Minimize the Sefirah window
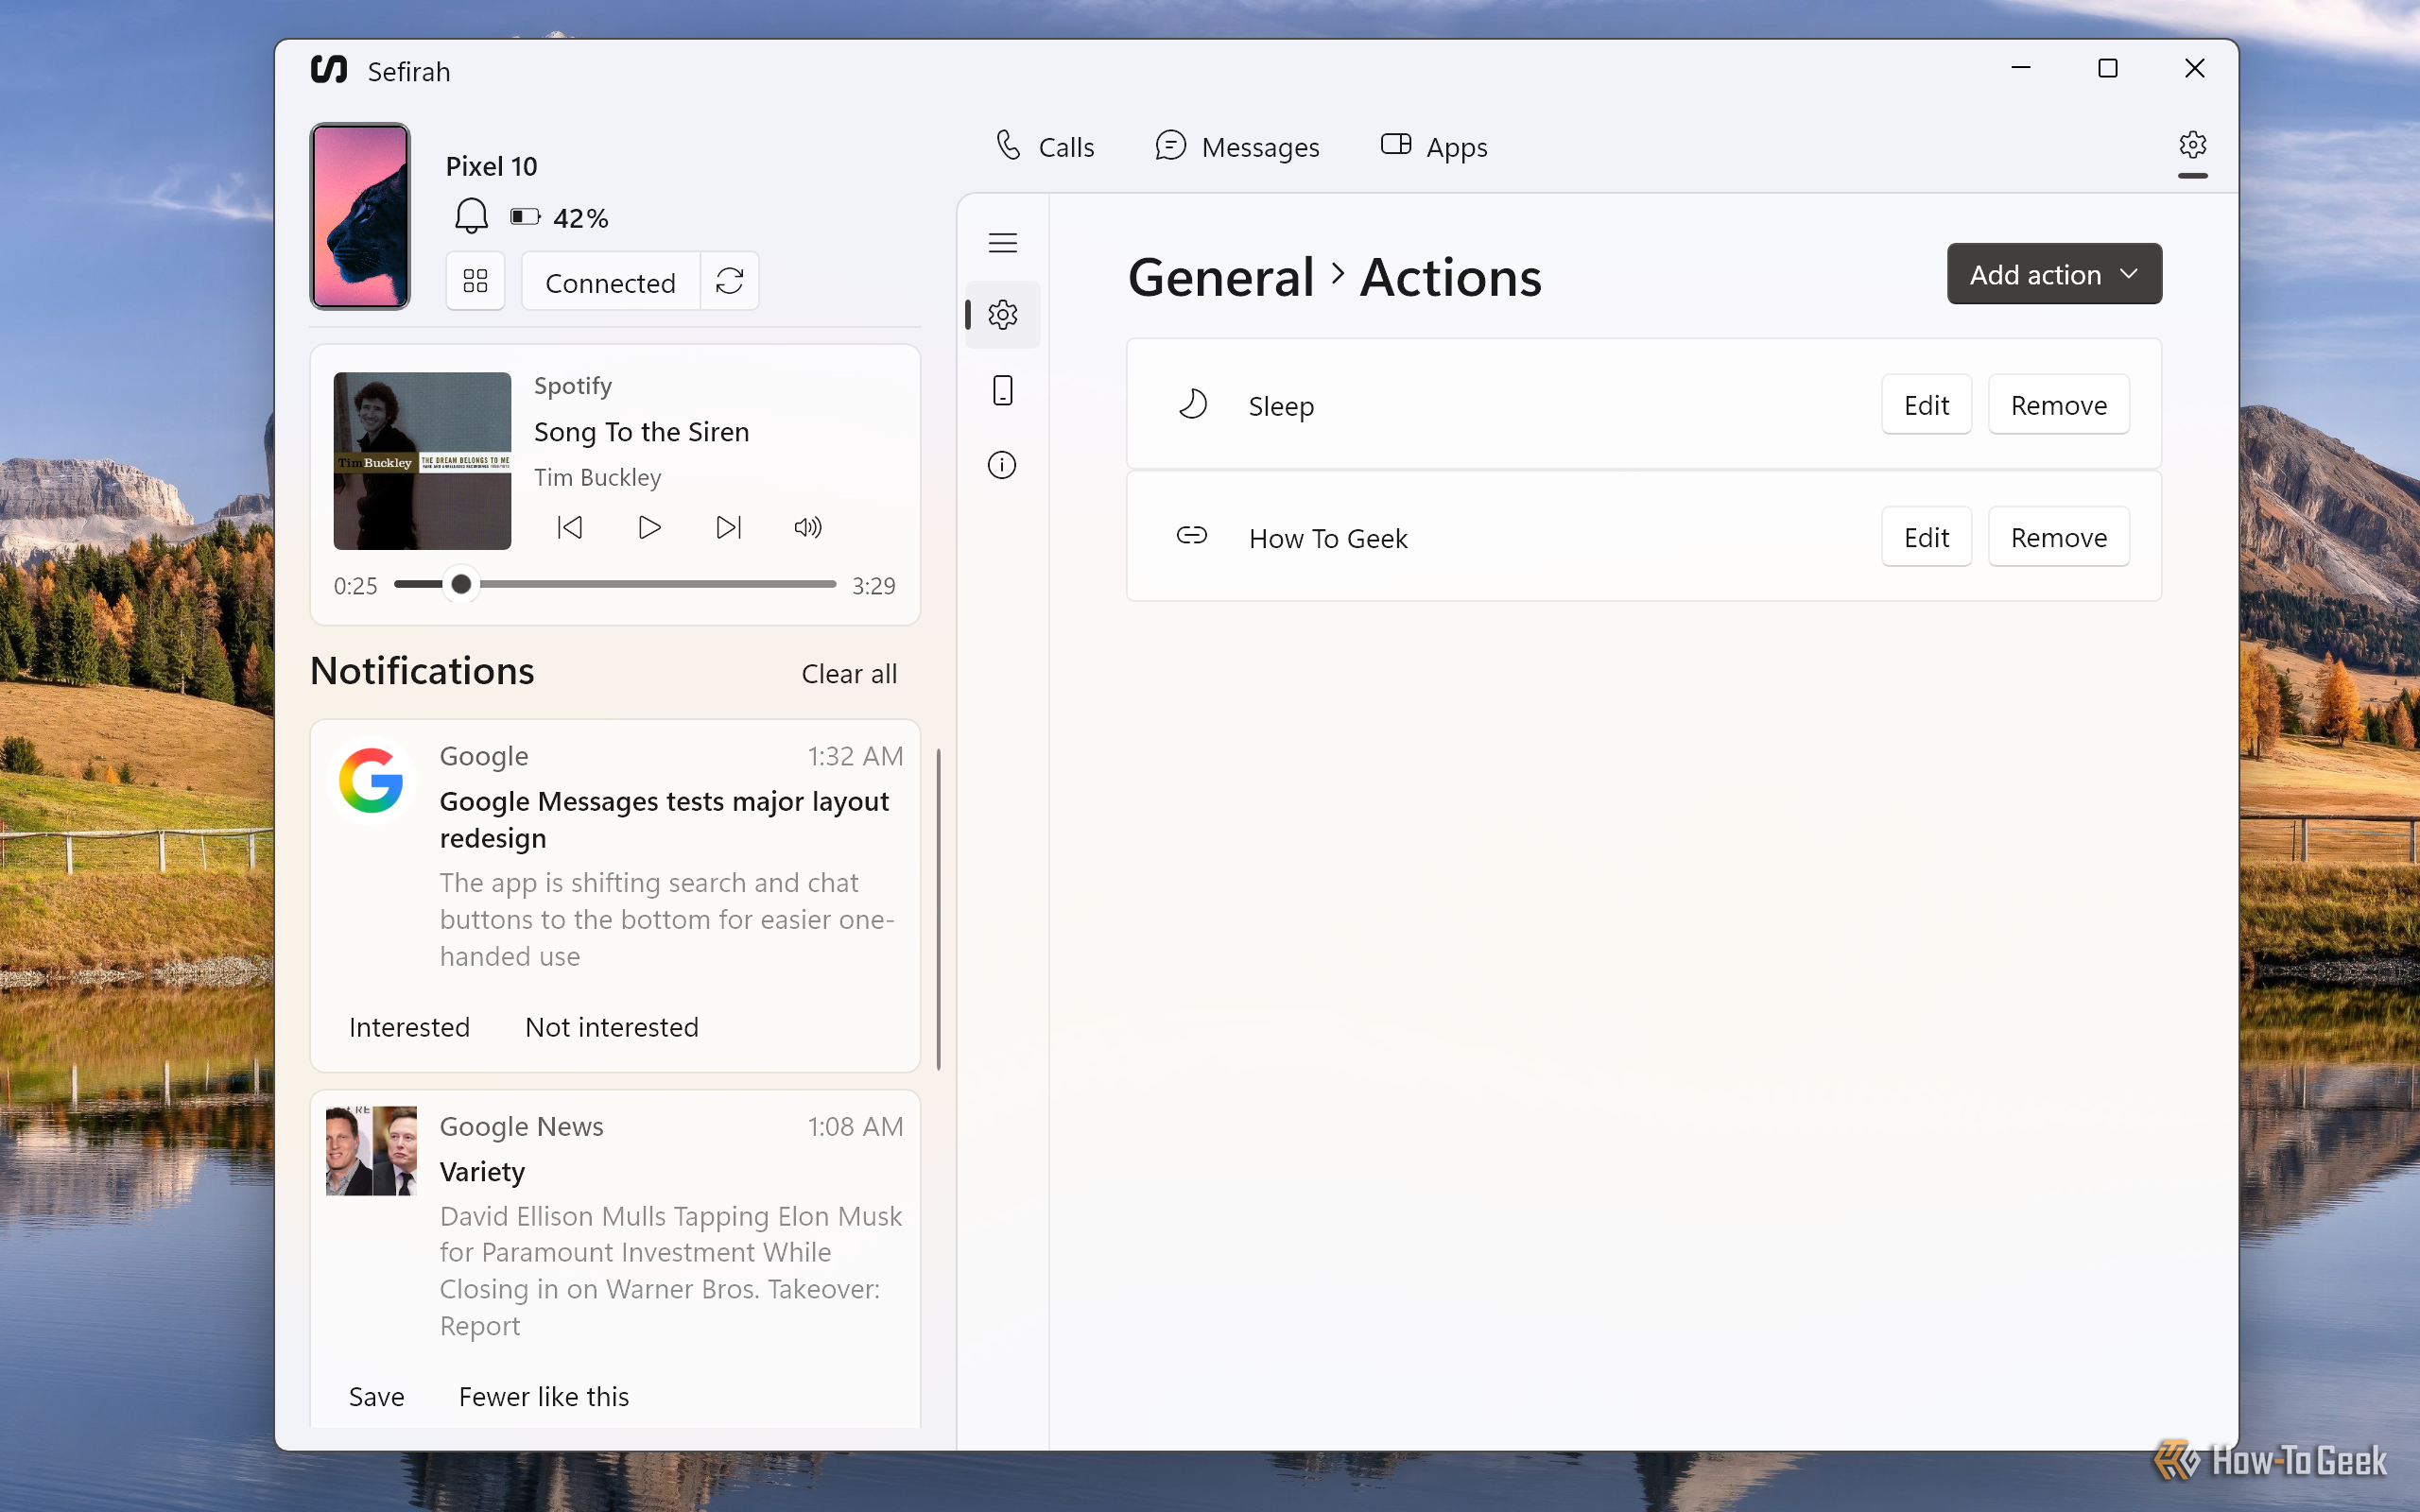Image resolution: width=2420 pixels, height=1512 pixels. 2021,68
